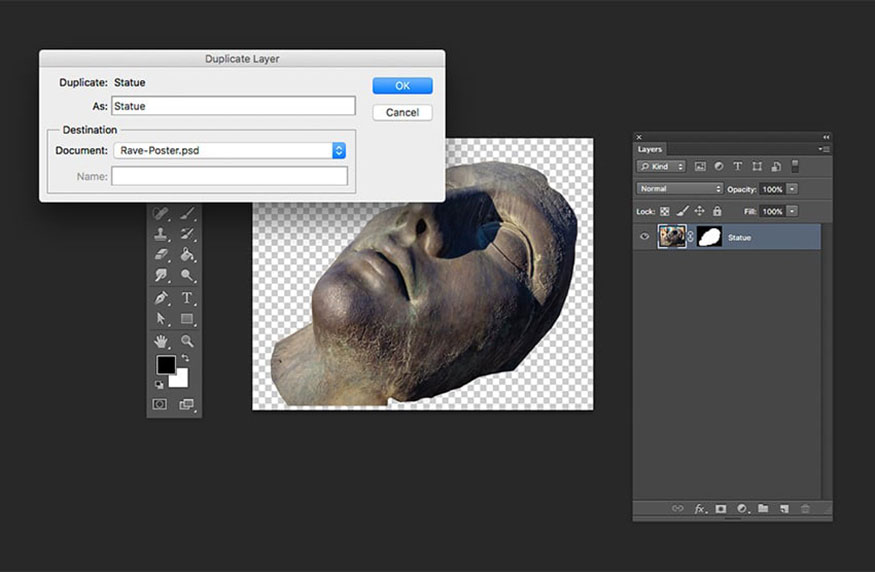Select the Clone Stamp tool
This screenshot has height=572, width=875.
point(161,234)
